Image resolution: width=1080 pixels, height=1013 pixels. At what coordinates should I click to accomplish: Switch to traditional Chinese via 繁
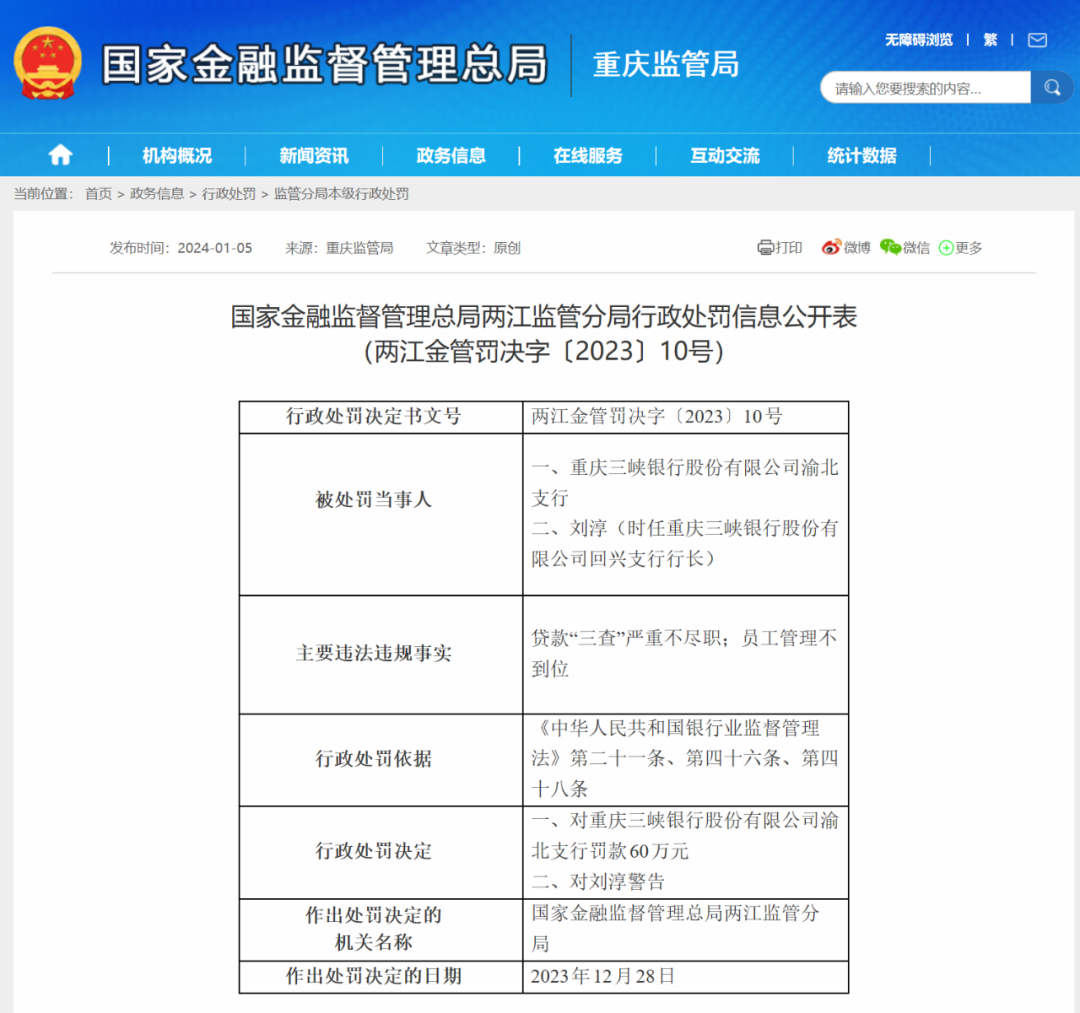coord(990,40)
